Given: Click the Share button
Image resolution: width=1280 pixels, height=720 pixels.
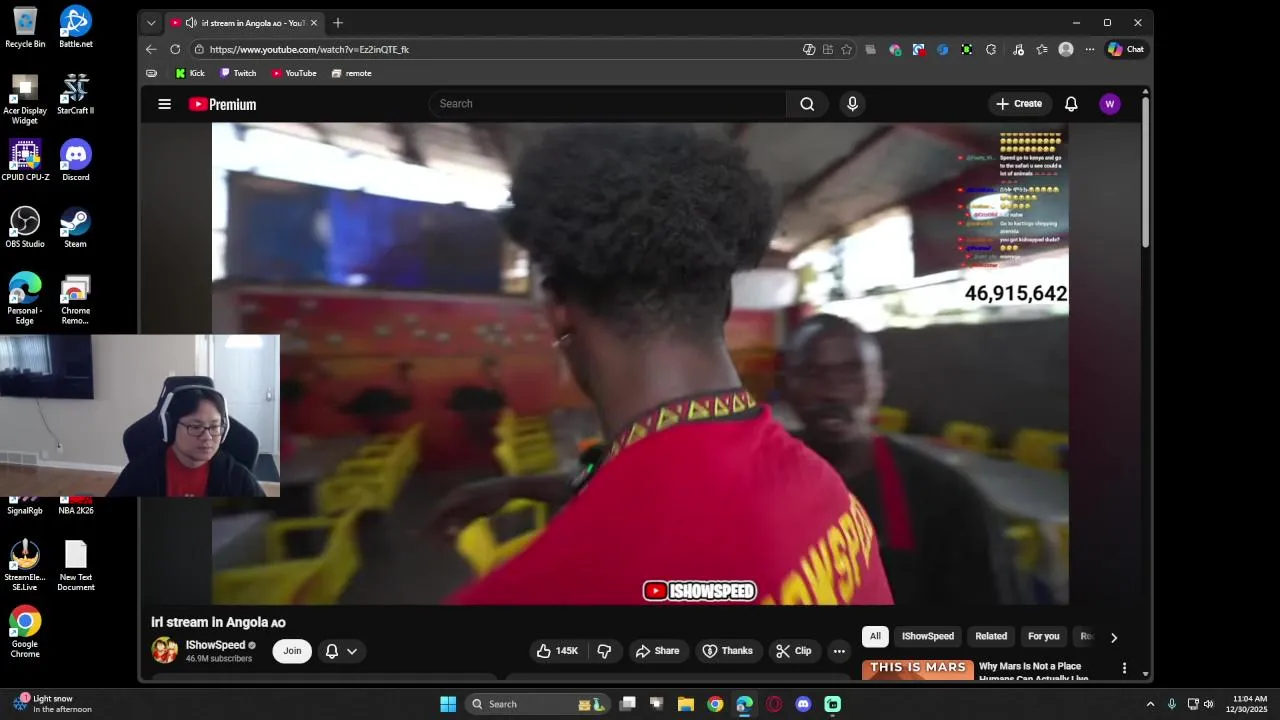Looking at the screenshot, I should (657, 651).
